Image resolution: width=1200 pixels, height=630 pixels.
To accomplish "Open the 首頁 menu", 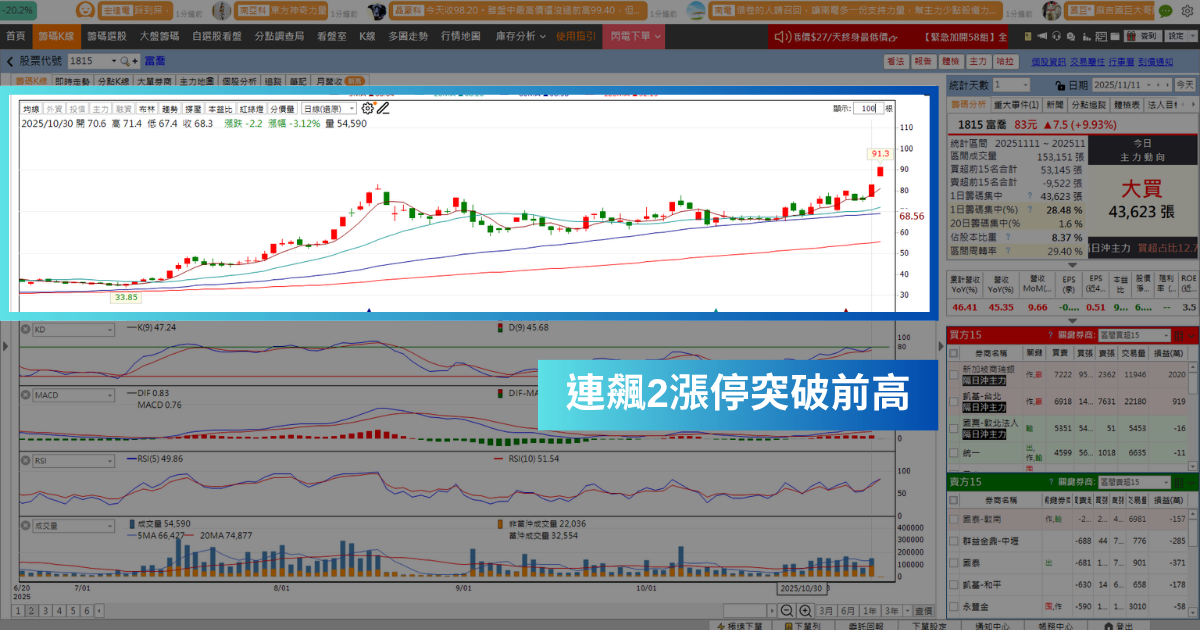I will [x=16, y=36].
